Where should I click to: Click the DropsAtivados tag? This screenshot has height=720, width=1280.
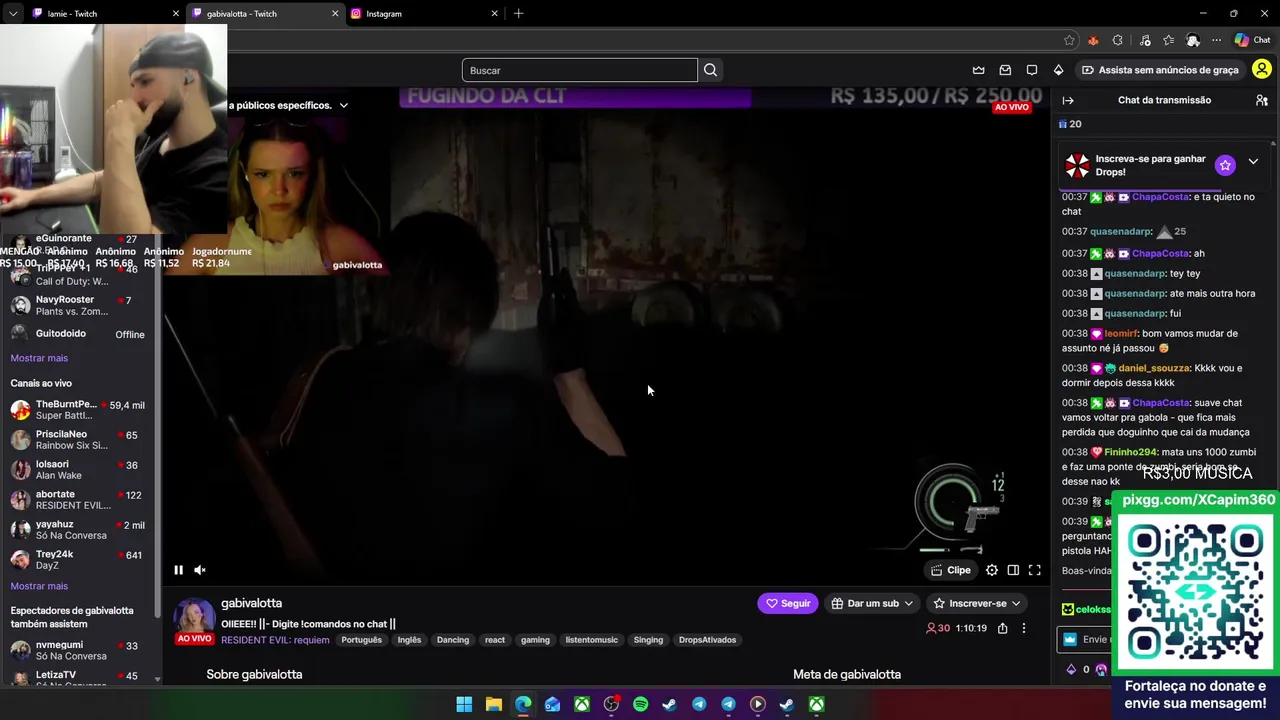(707, 640)
